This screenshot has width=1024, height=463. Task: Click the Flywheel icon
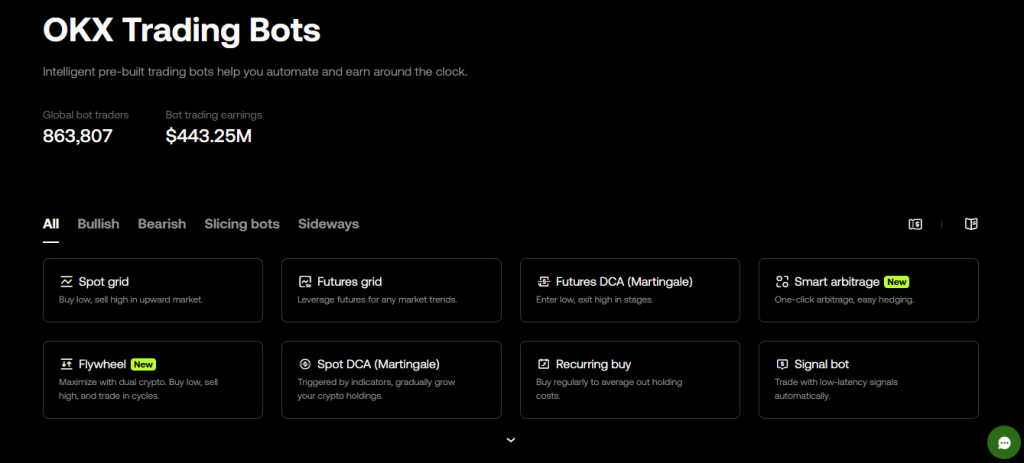[66, 364]
